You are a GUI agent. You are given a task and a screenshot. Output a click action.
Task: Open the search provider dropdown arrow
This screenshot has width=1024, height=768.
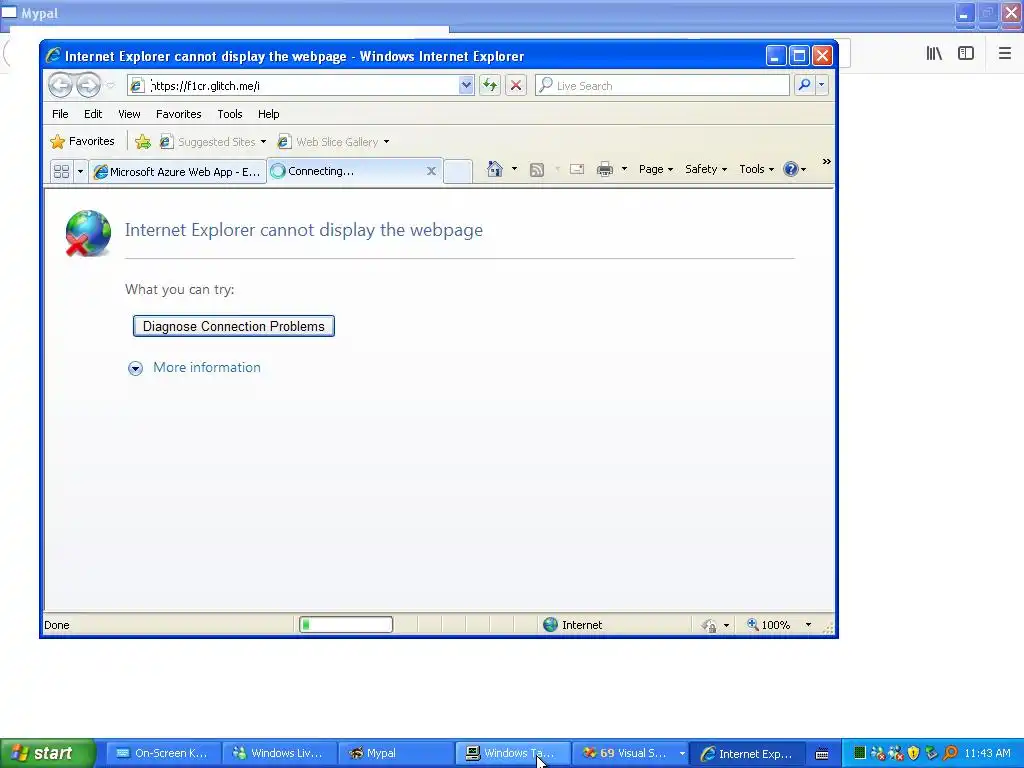pos(822,85)
